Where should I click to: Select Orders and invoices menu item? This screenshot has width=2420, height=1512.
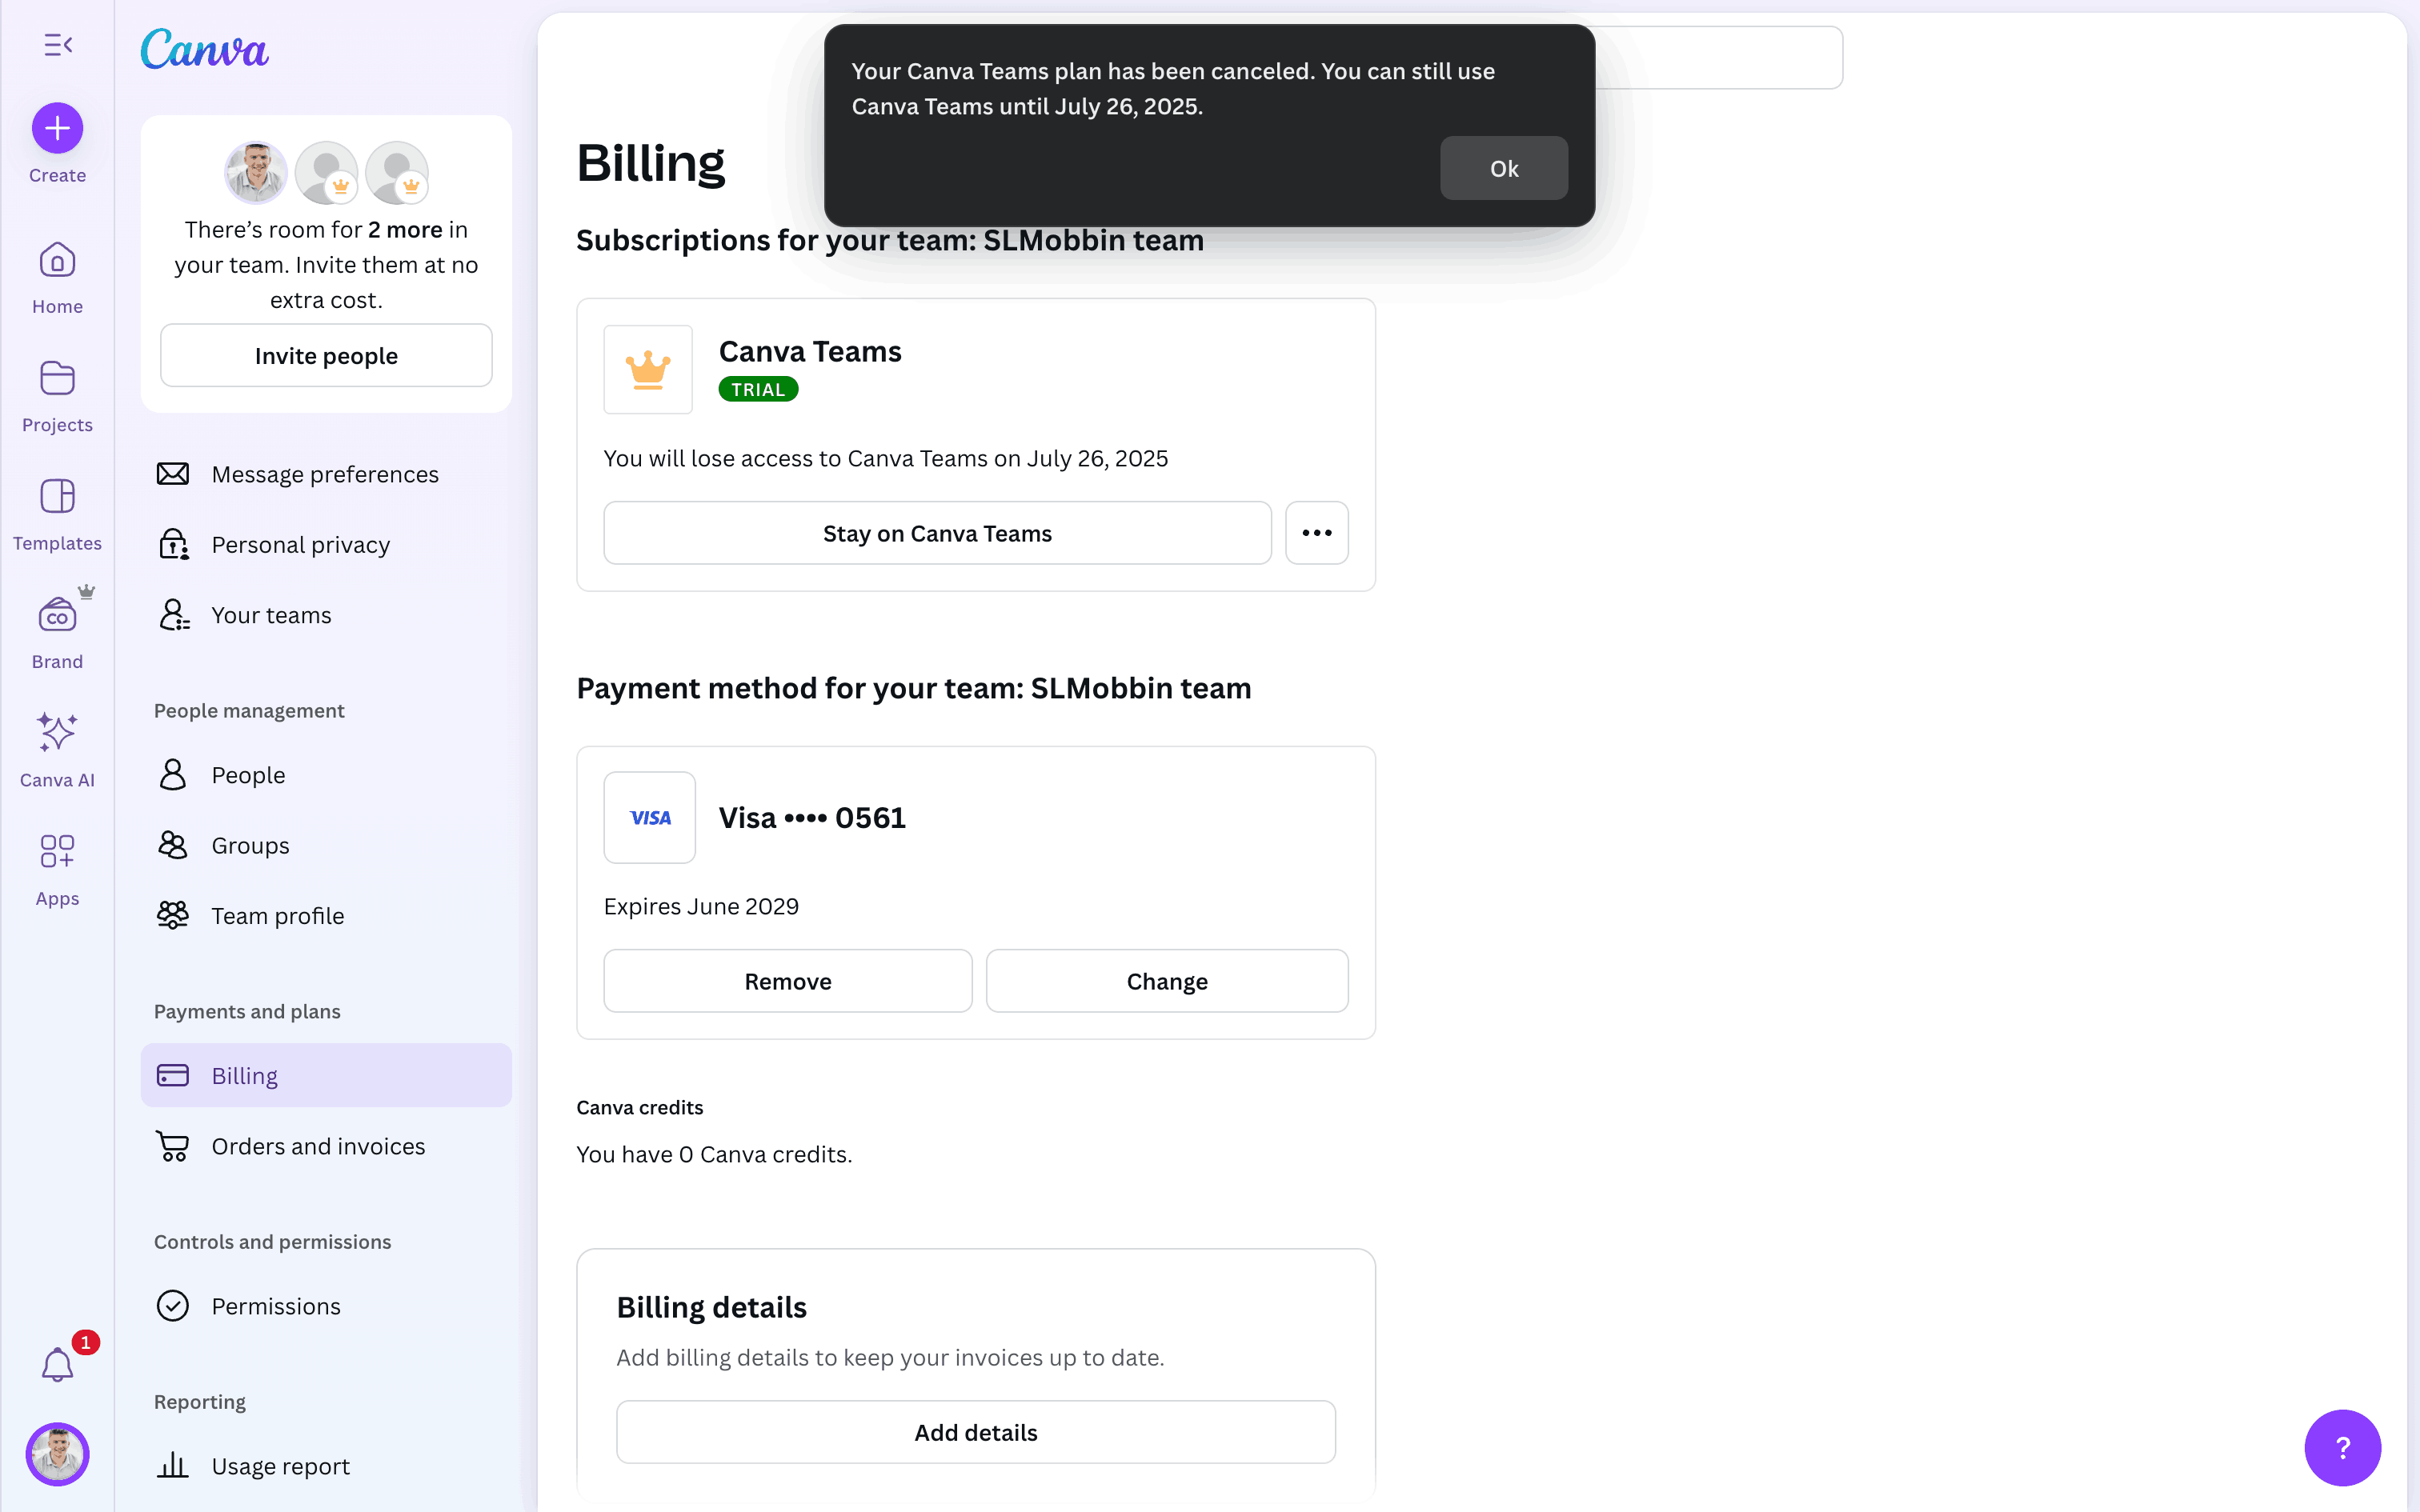pyautogui.click(x=318, y=1146)
